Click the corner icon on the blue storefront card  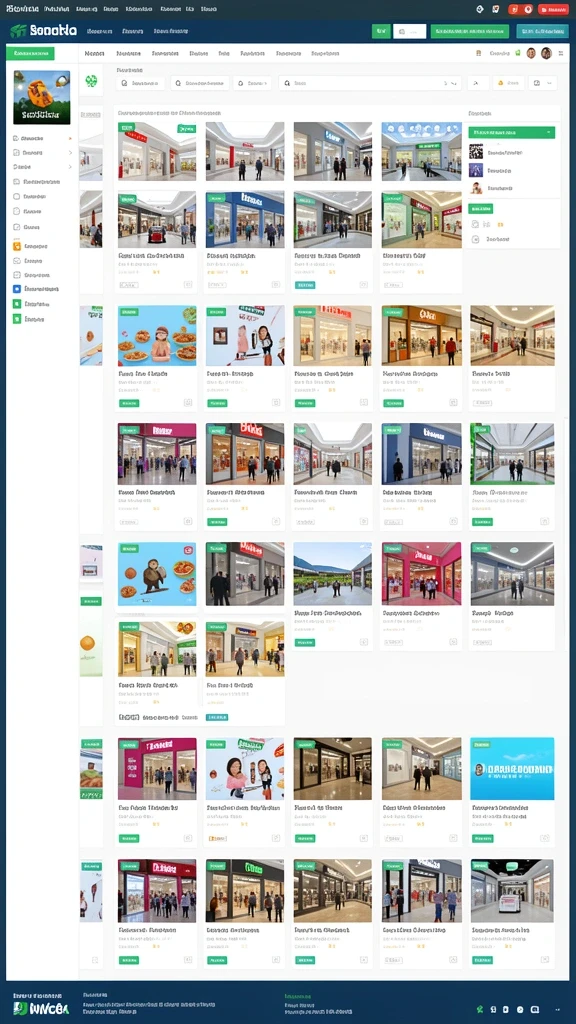(276, 285)
